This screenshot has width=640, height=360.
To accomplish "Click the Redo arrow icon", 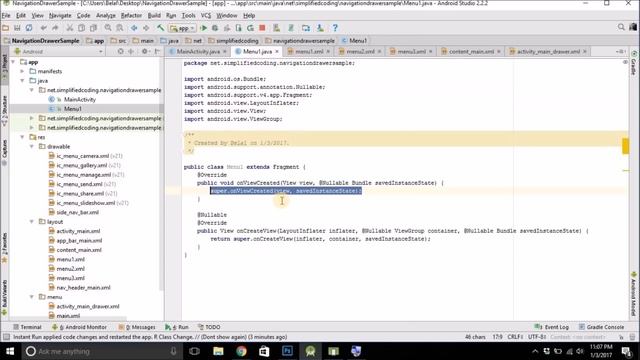I will pyautogui.click(x=55, y=28).
